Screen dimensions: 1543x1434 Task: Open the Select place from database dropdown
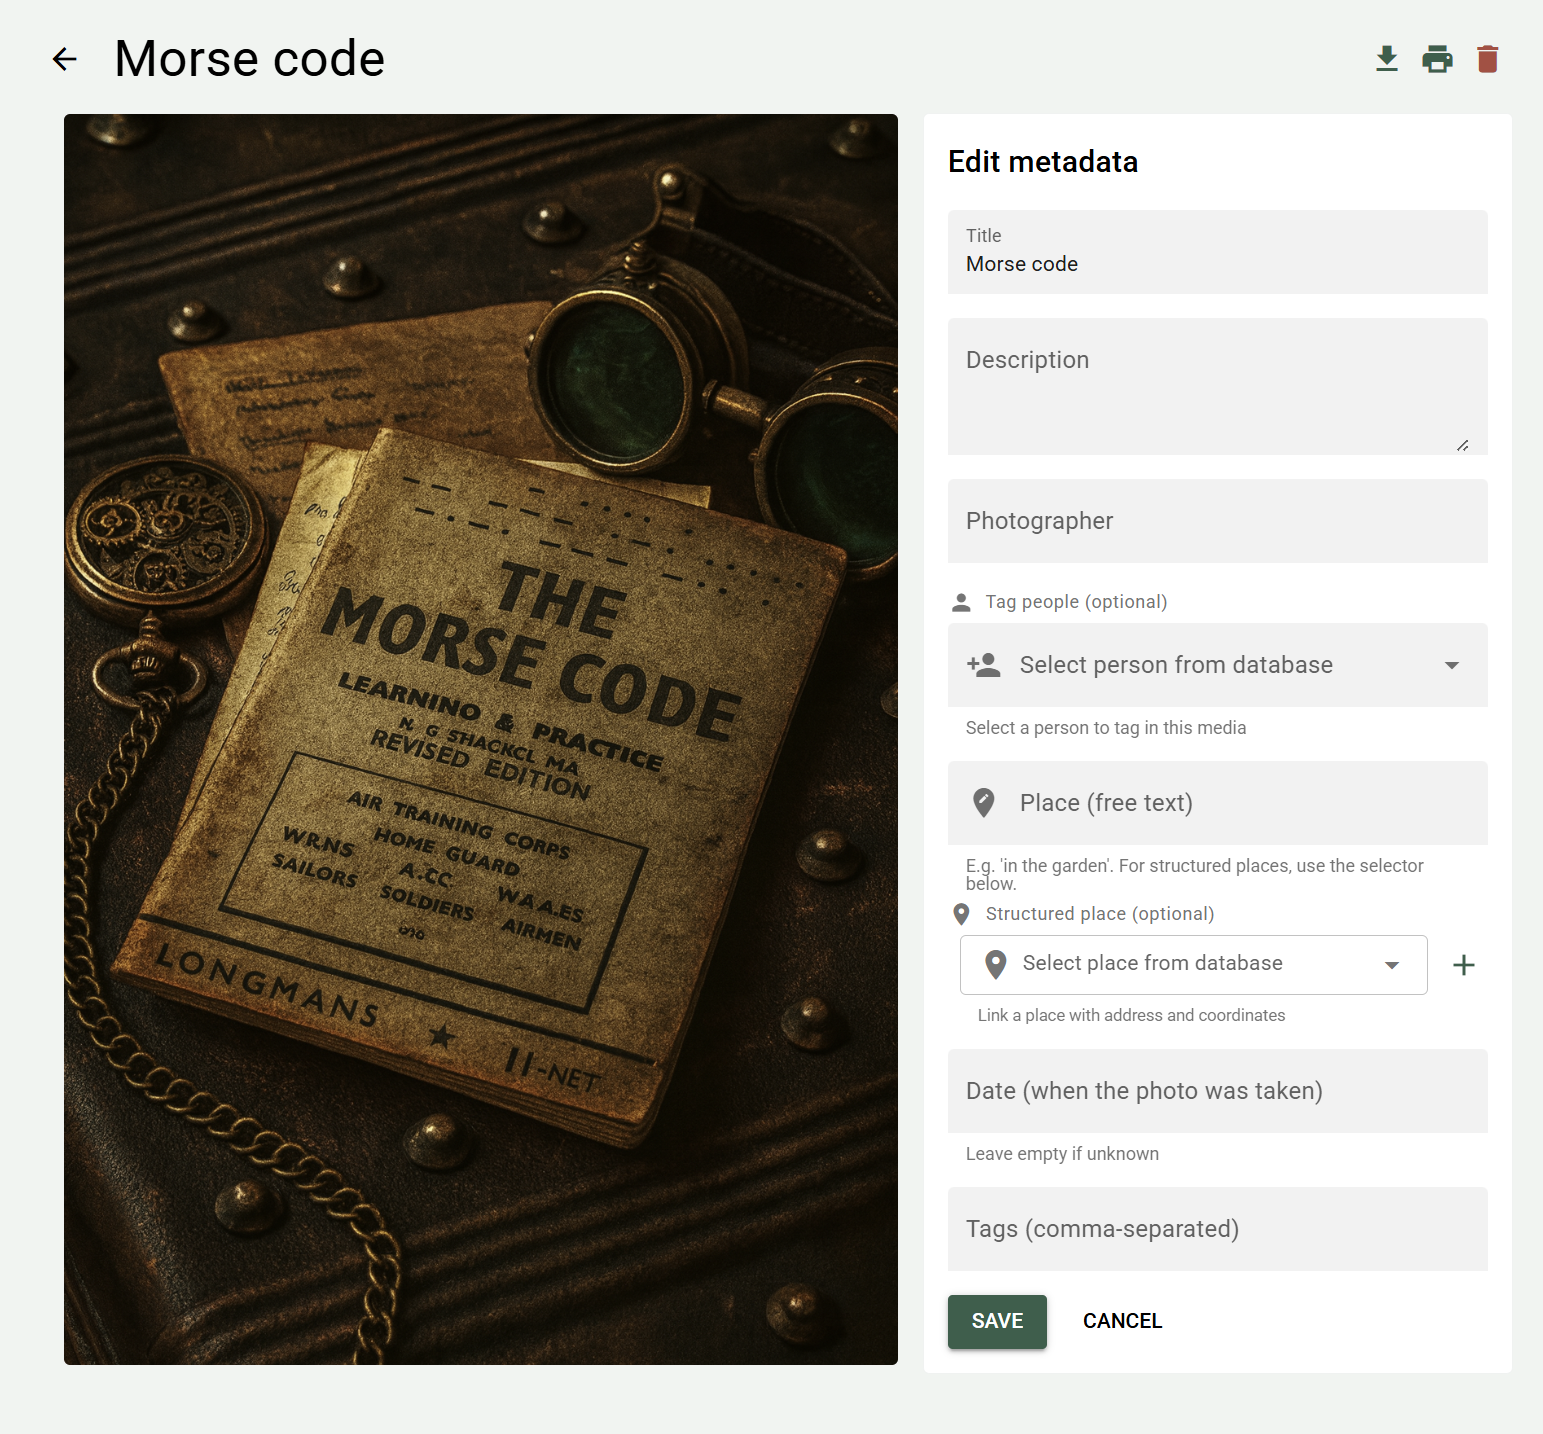[x=1194, y=965]
